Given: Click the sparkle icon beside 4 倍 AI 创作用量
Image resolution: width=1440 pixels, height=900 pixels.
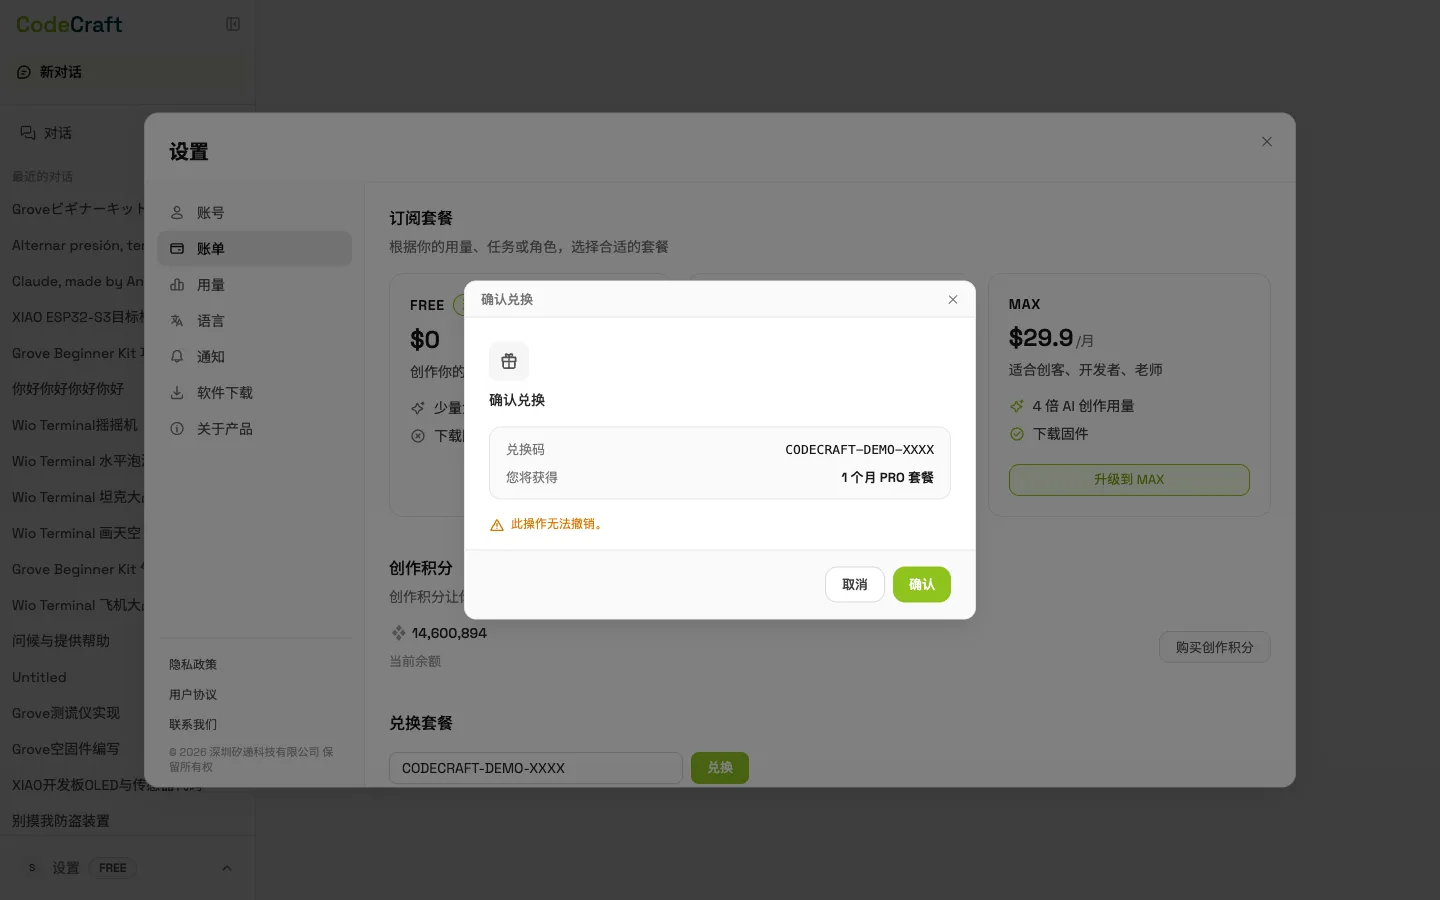Looking at the screenshot, I should tap(1017, 406).
